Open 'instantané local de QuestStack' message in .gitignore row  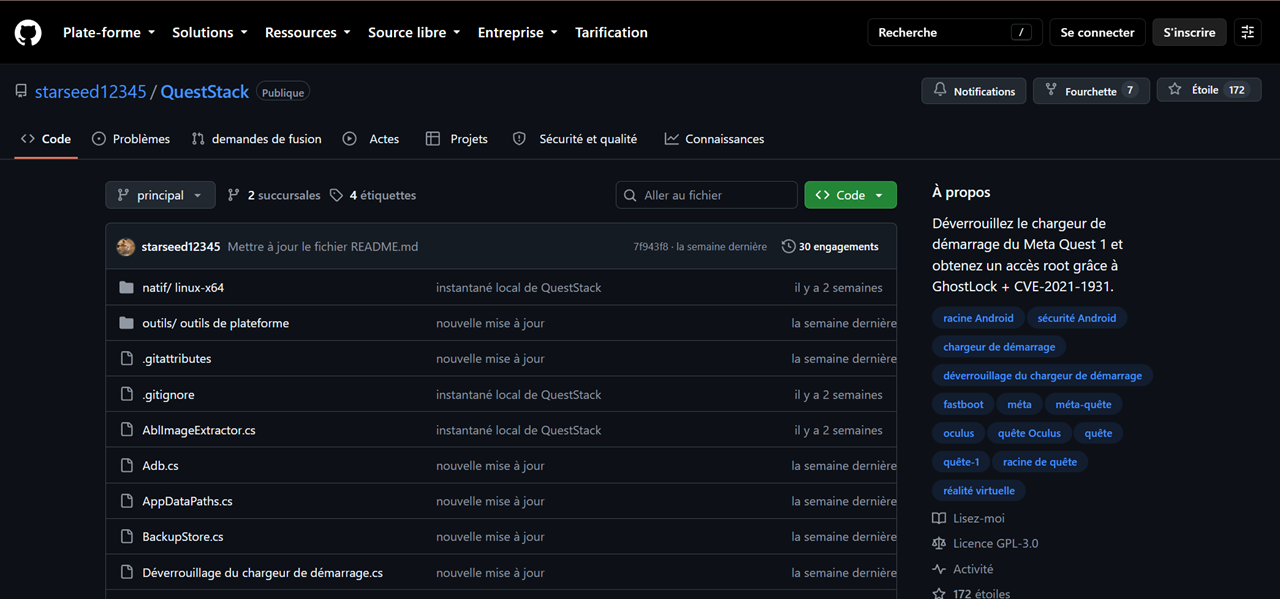point(519,394)
